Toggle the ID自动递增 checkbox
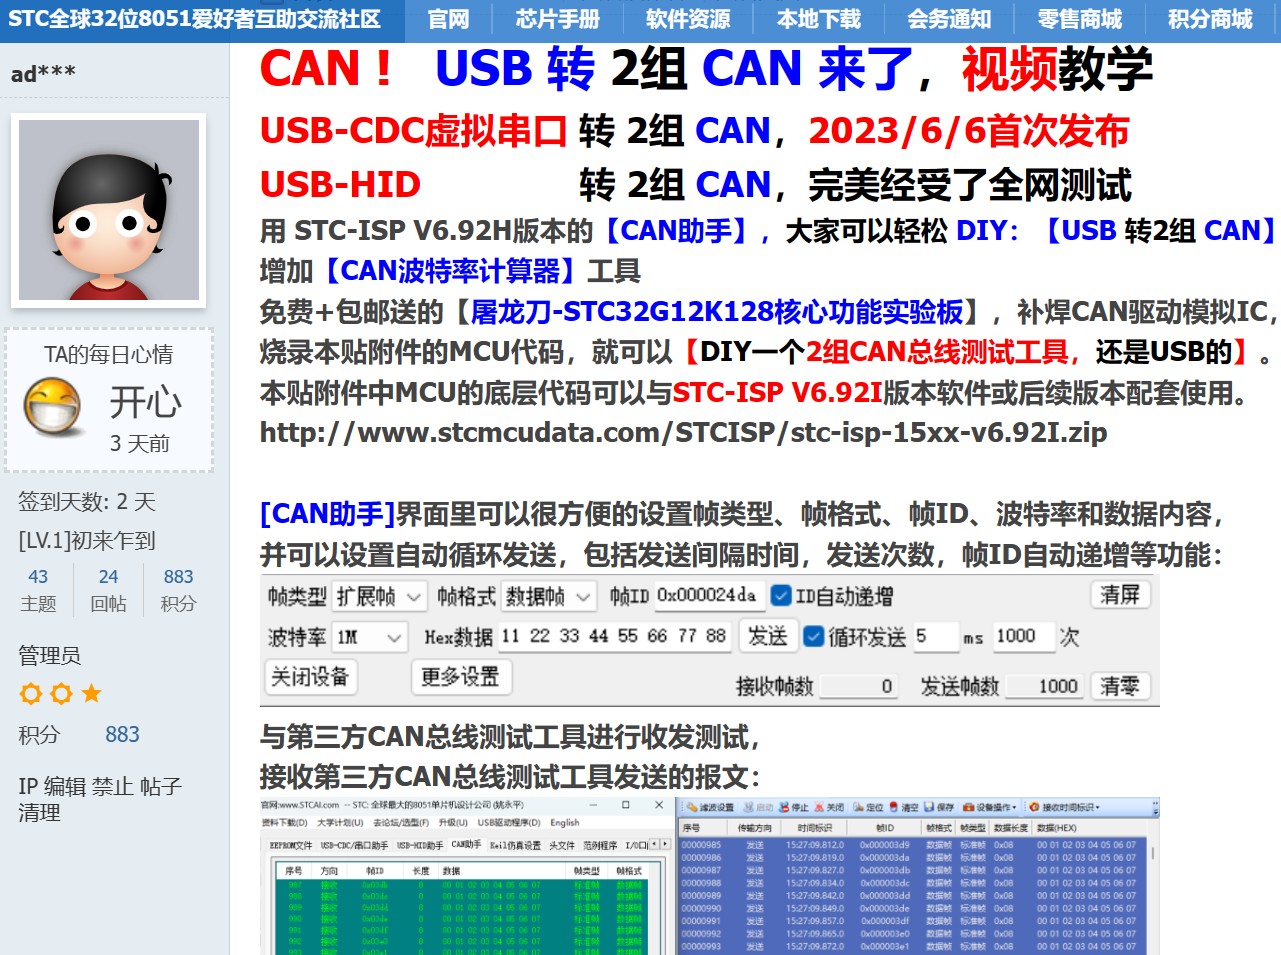This screenshot has width=1281, height=955. 781,596
